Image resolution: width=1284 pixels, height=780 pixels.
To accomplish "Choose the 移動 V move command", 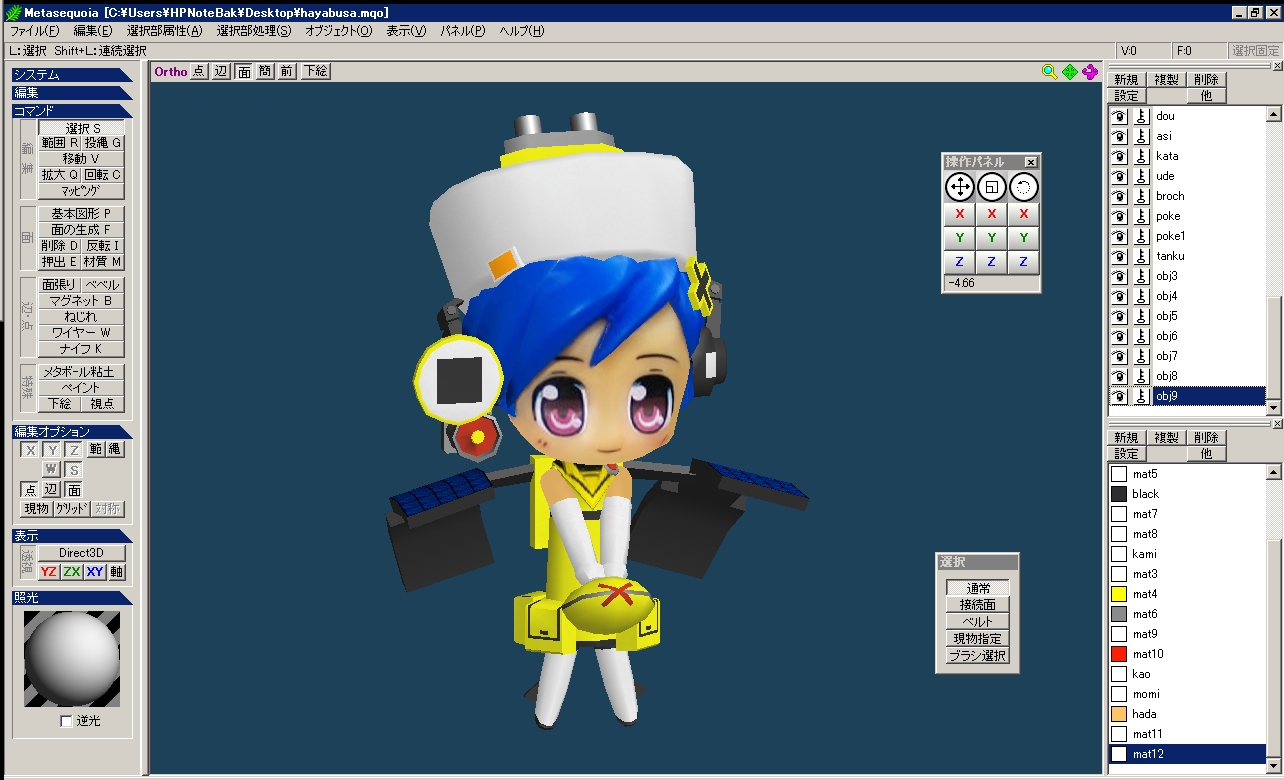I will point(82,158).
